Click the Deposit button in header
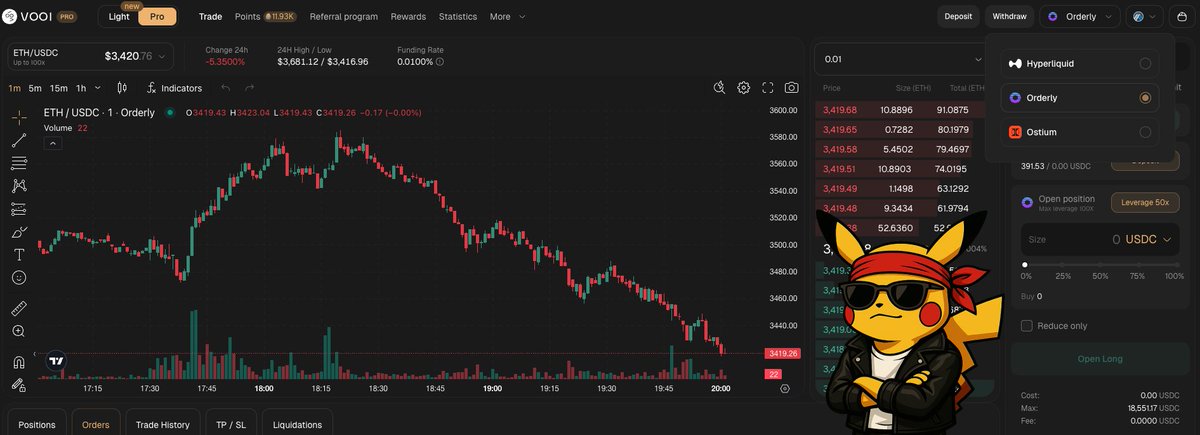The image size is (1200, 435). pyautogui.click(x=958, y=16)
